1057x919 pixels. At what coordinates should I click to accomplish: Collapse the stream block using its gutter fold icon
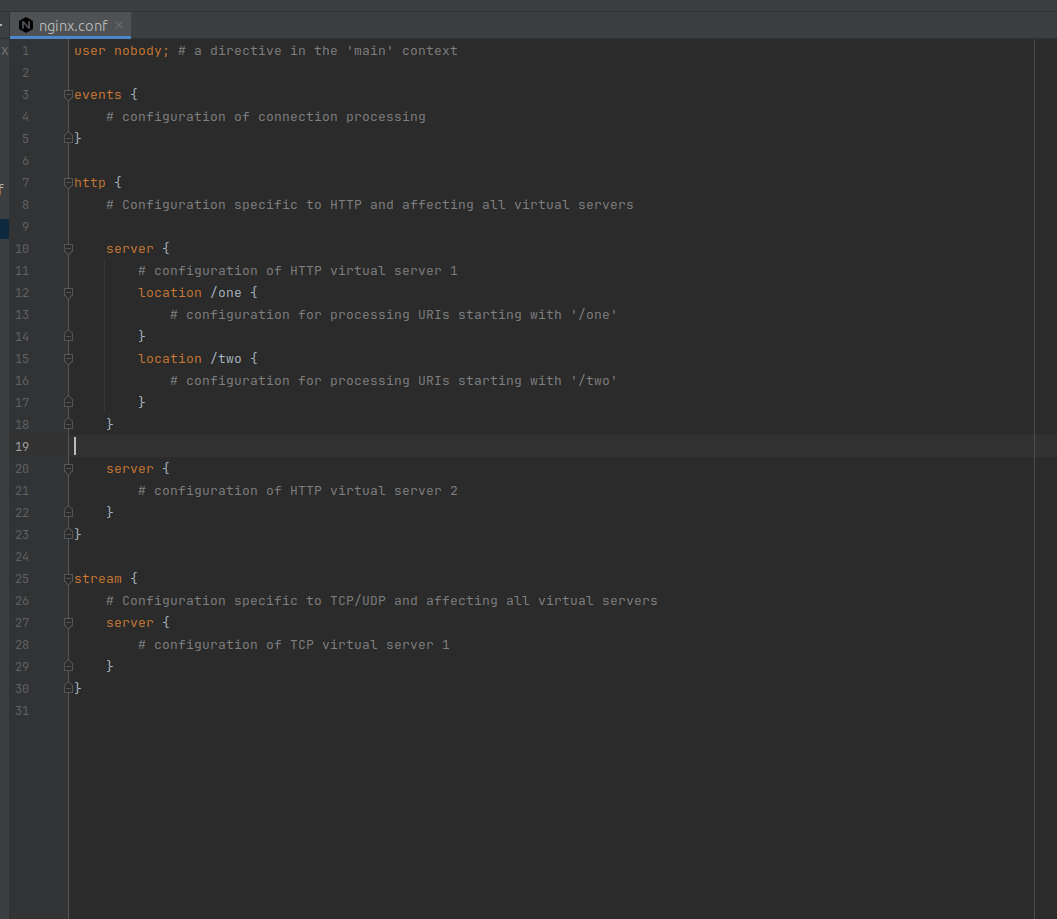tap(67, 578)
